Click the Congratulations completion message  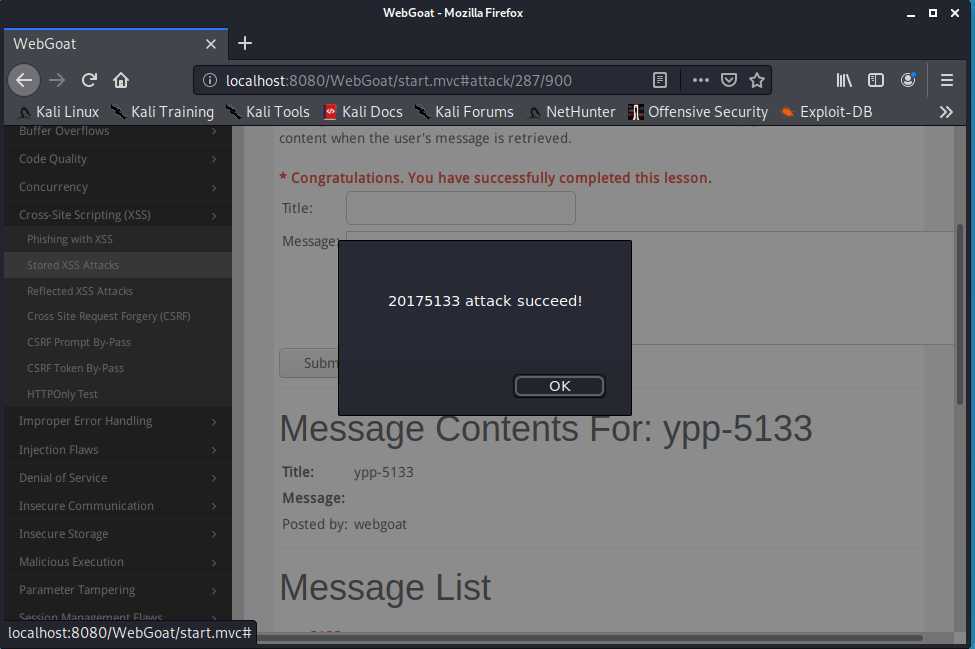click(x=496, y=178)
